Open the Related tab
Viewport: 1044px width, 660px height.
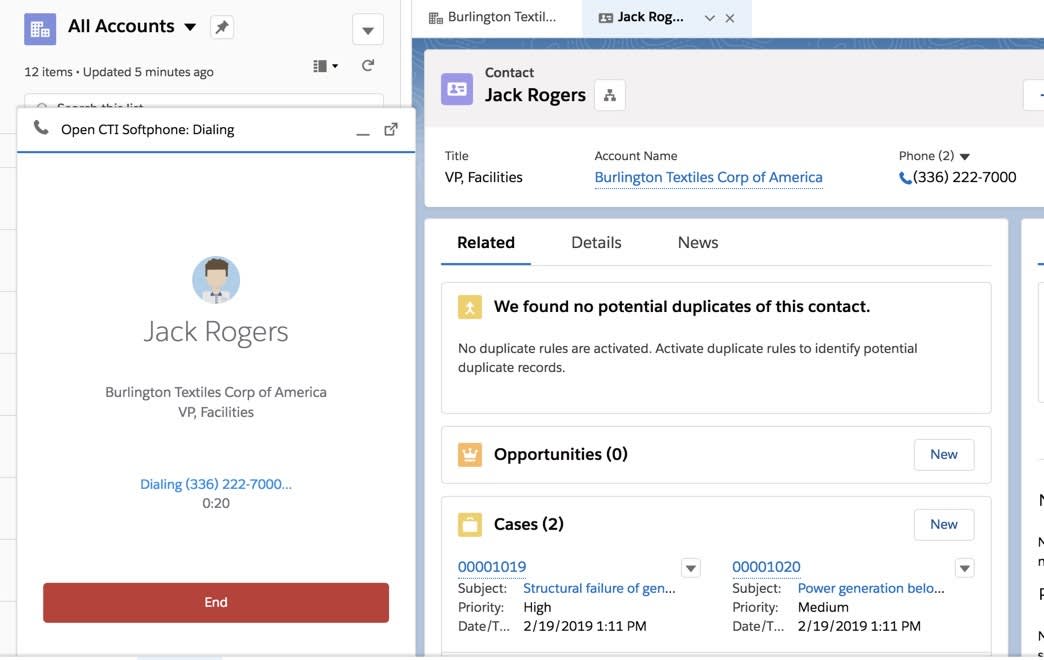486,242
